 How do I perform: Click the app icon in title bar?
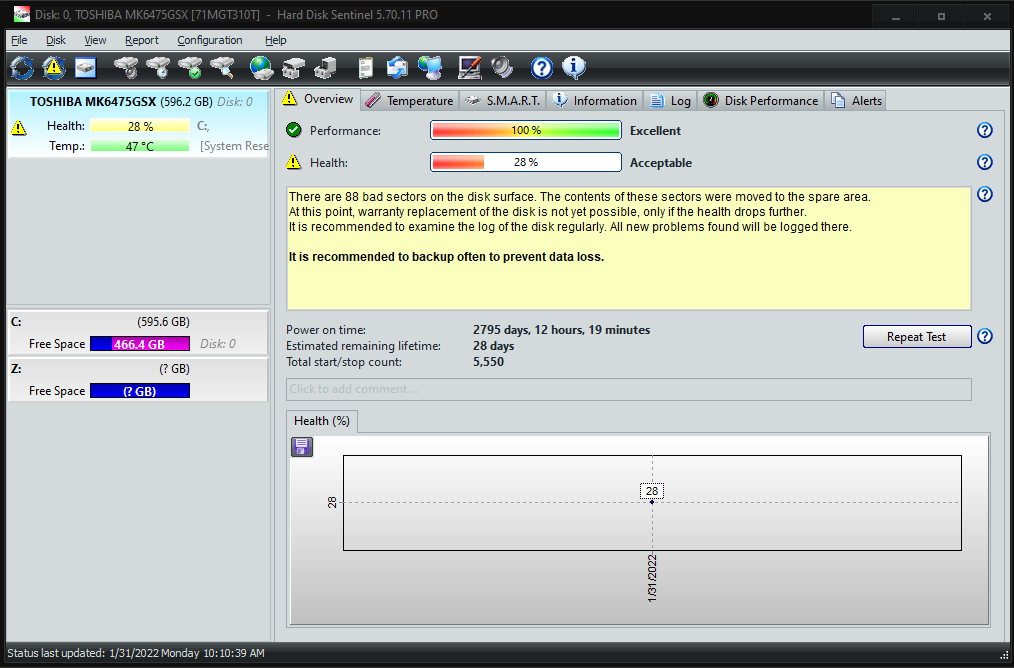tap(21, 14)
